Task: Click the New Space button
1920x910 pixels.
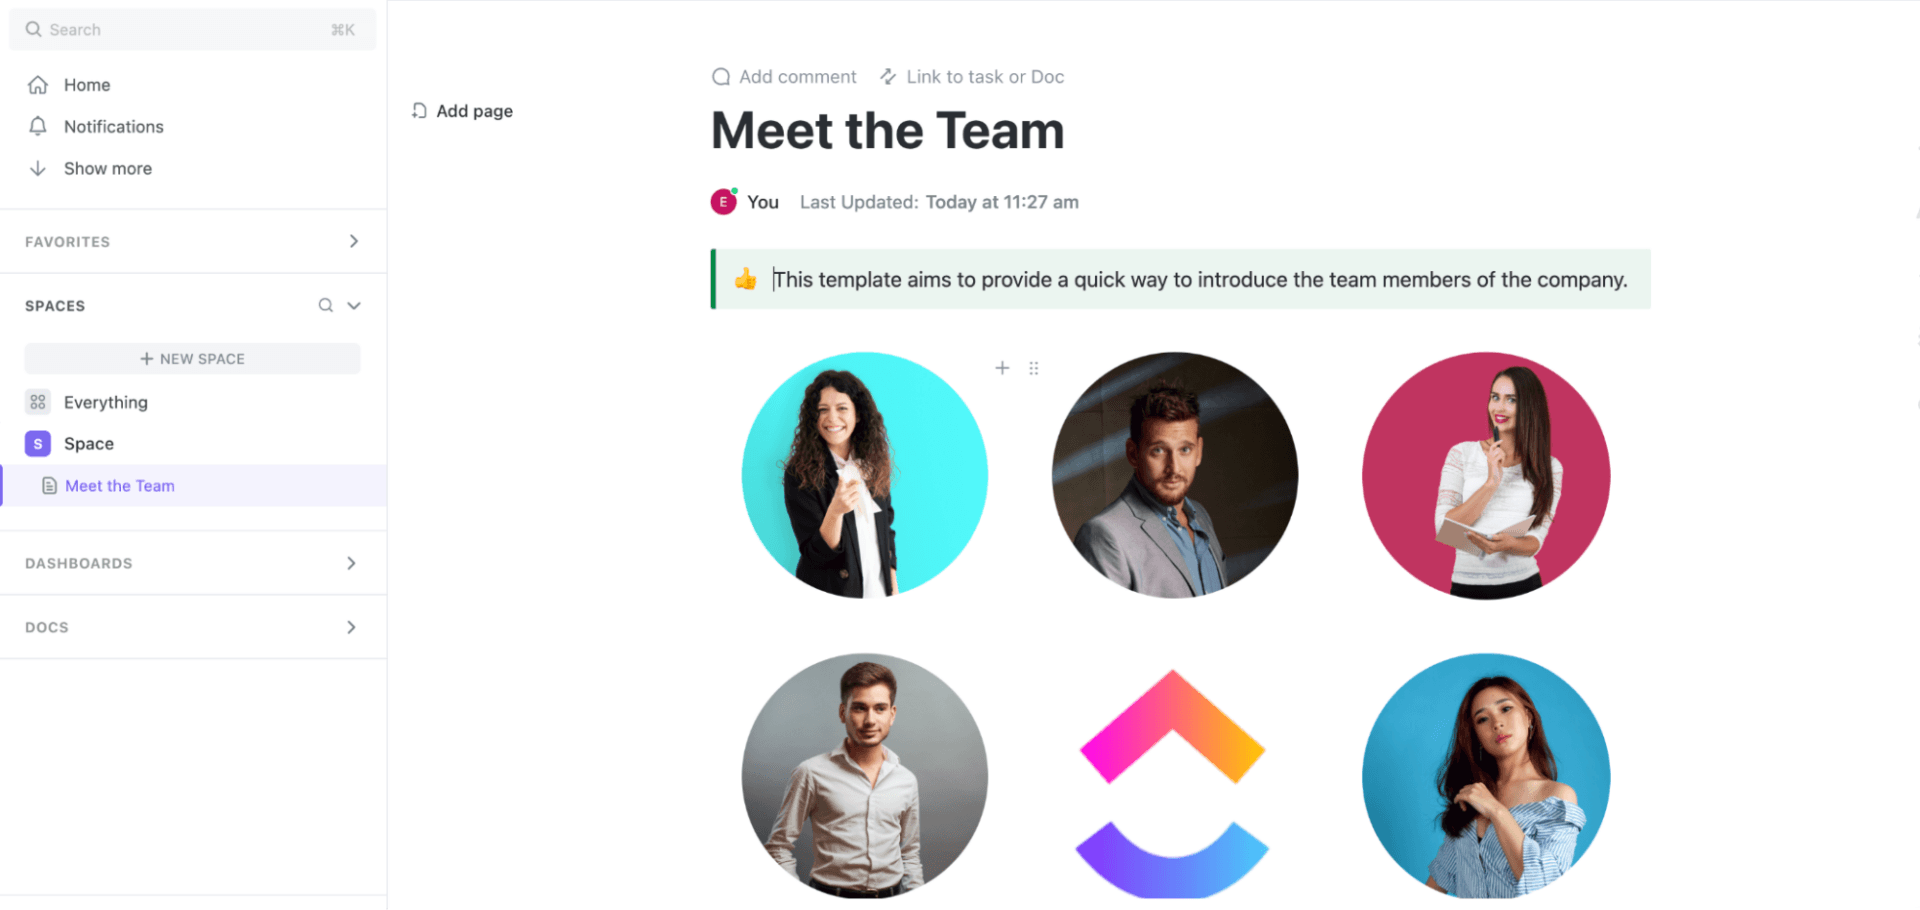Action: (192, 359)
